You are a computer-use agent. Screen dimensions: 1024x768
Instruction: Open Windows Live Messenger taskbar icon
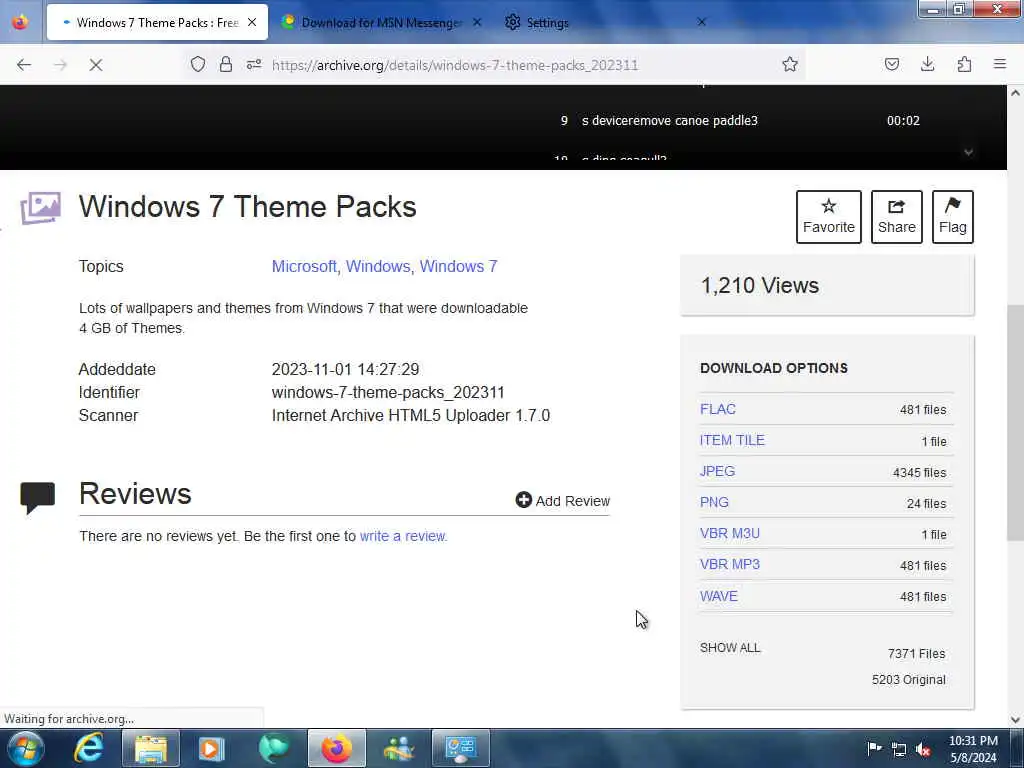[x=398, y=748]
